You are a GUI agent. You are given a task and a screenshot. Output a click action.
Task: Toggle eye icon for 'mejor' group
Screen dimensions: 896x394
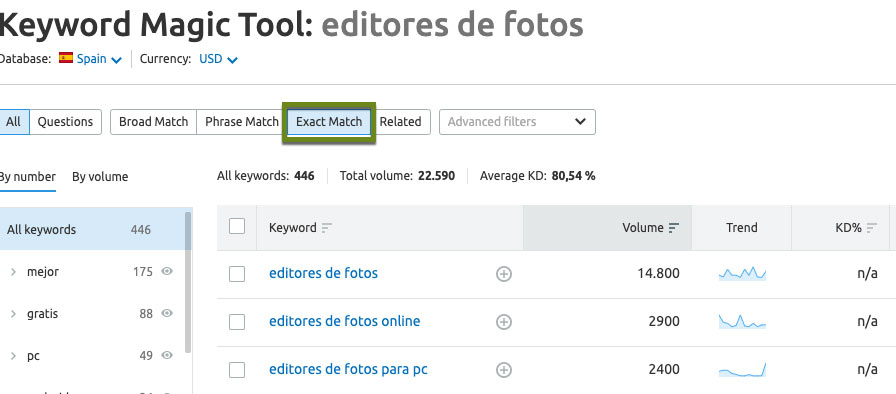coord(167,272)
